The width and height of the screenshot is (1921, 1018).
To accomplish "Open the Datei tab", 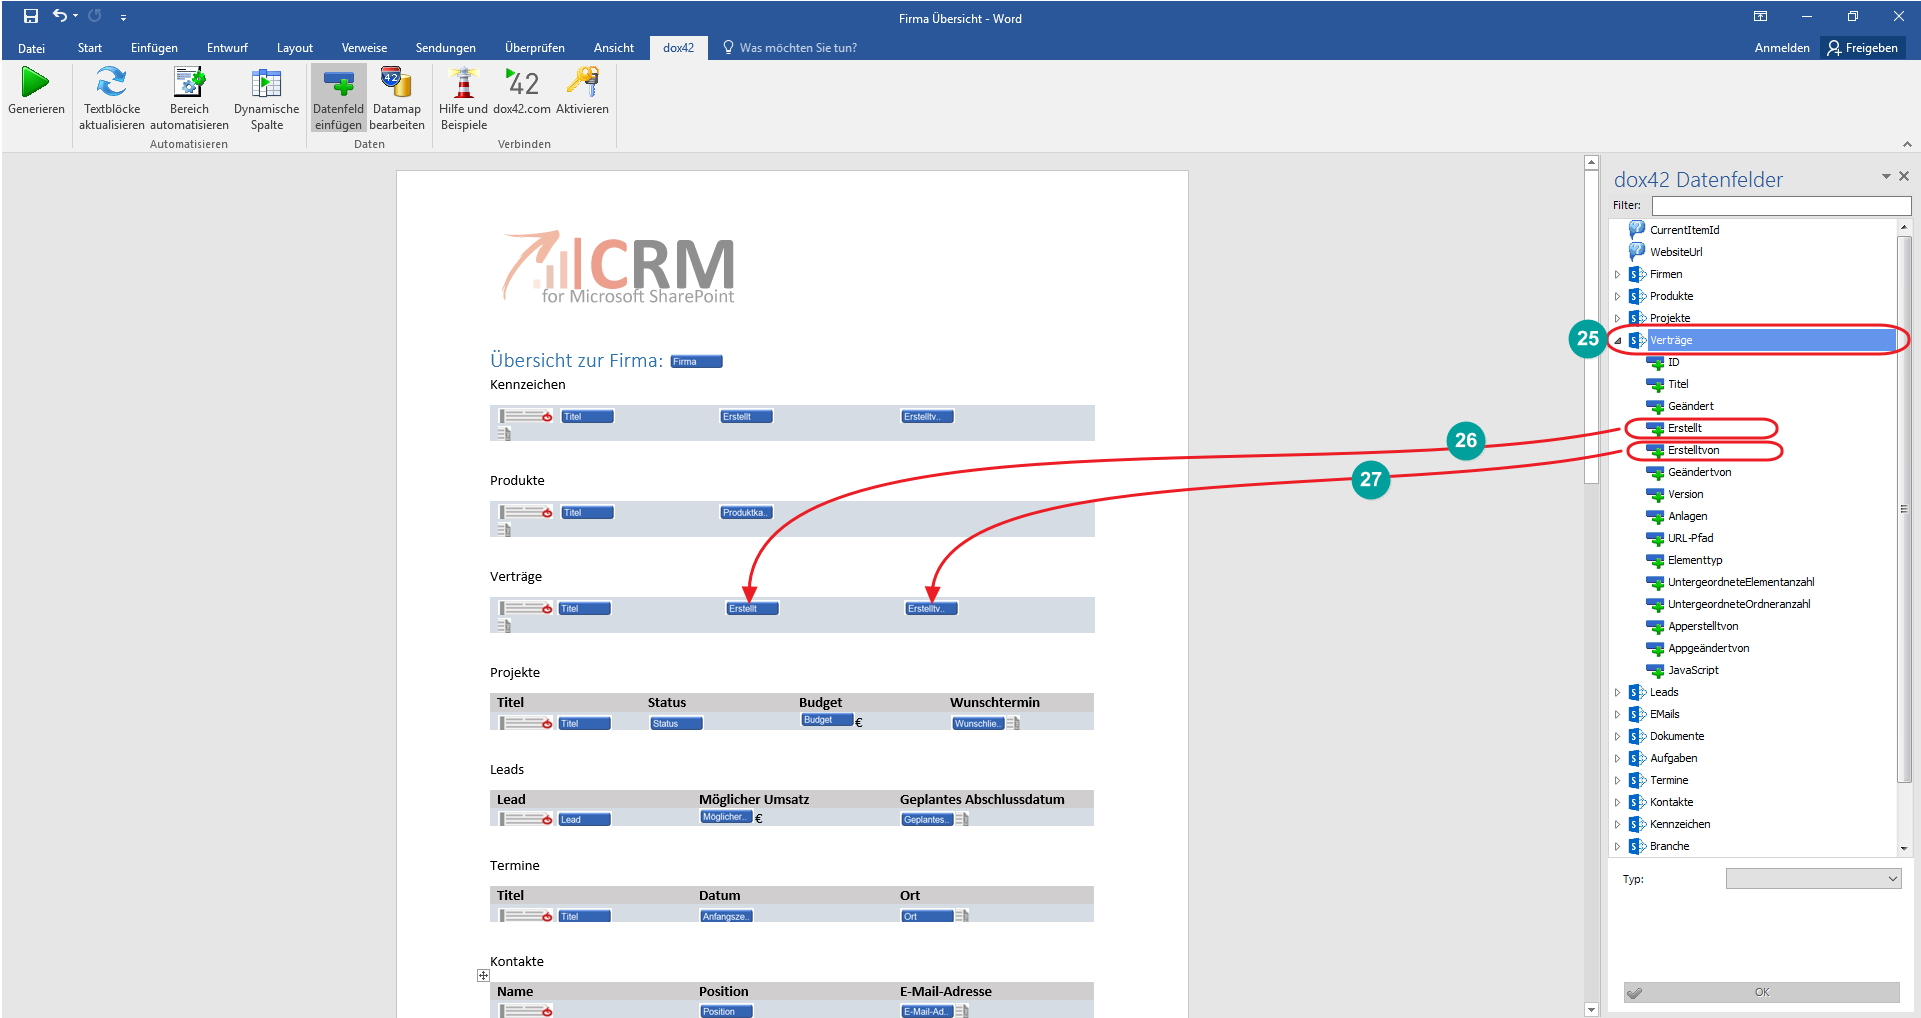I will [x=31, y=48].
